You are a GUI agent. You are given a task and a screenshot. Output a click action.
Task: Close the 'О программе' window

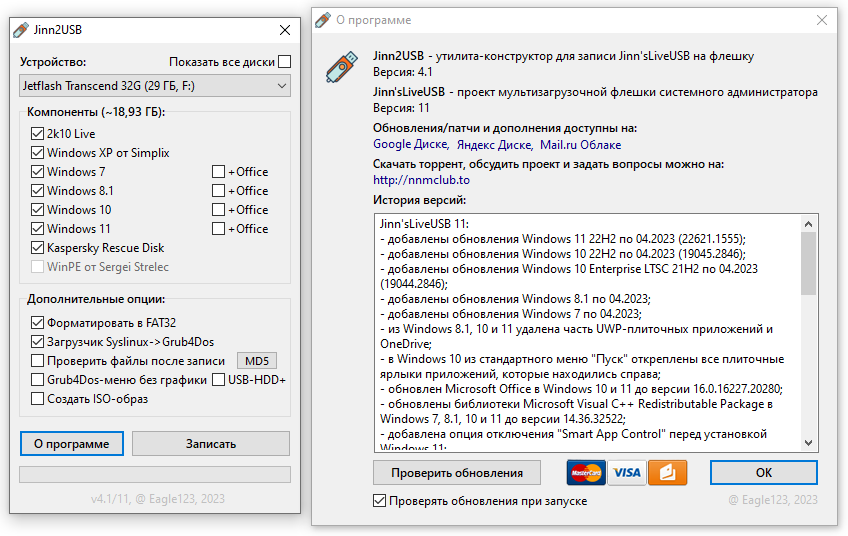822,21
